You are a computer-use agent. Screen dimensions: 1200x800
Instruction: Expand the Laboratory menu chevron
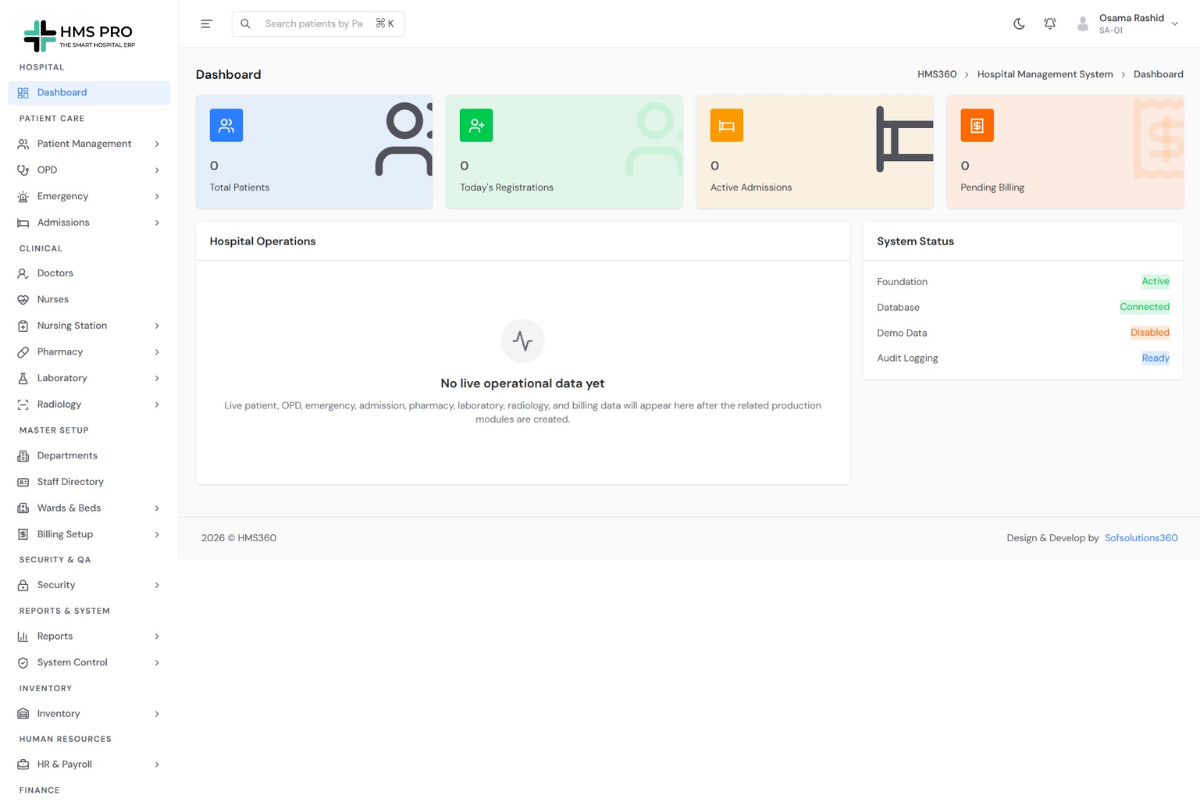click(157, 378)
